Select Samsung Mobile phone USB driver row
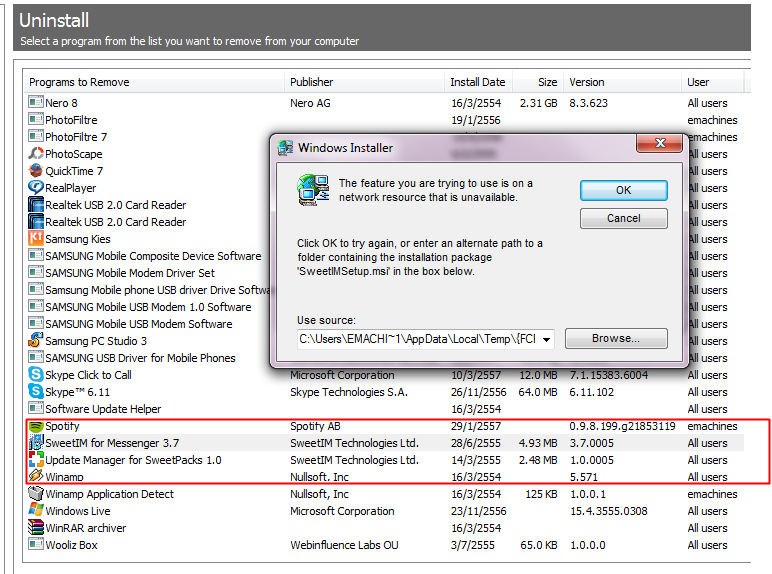 point(158,290)
